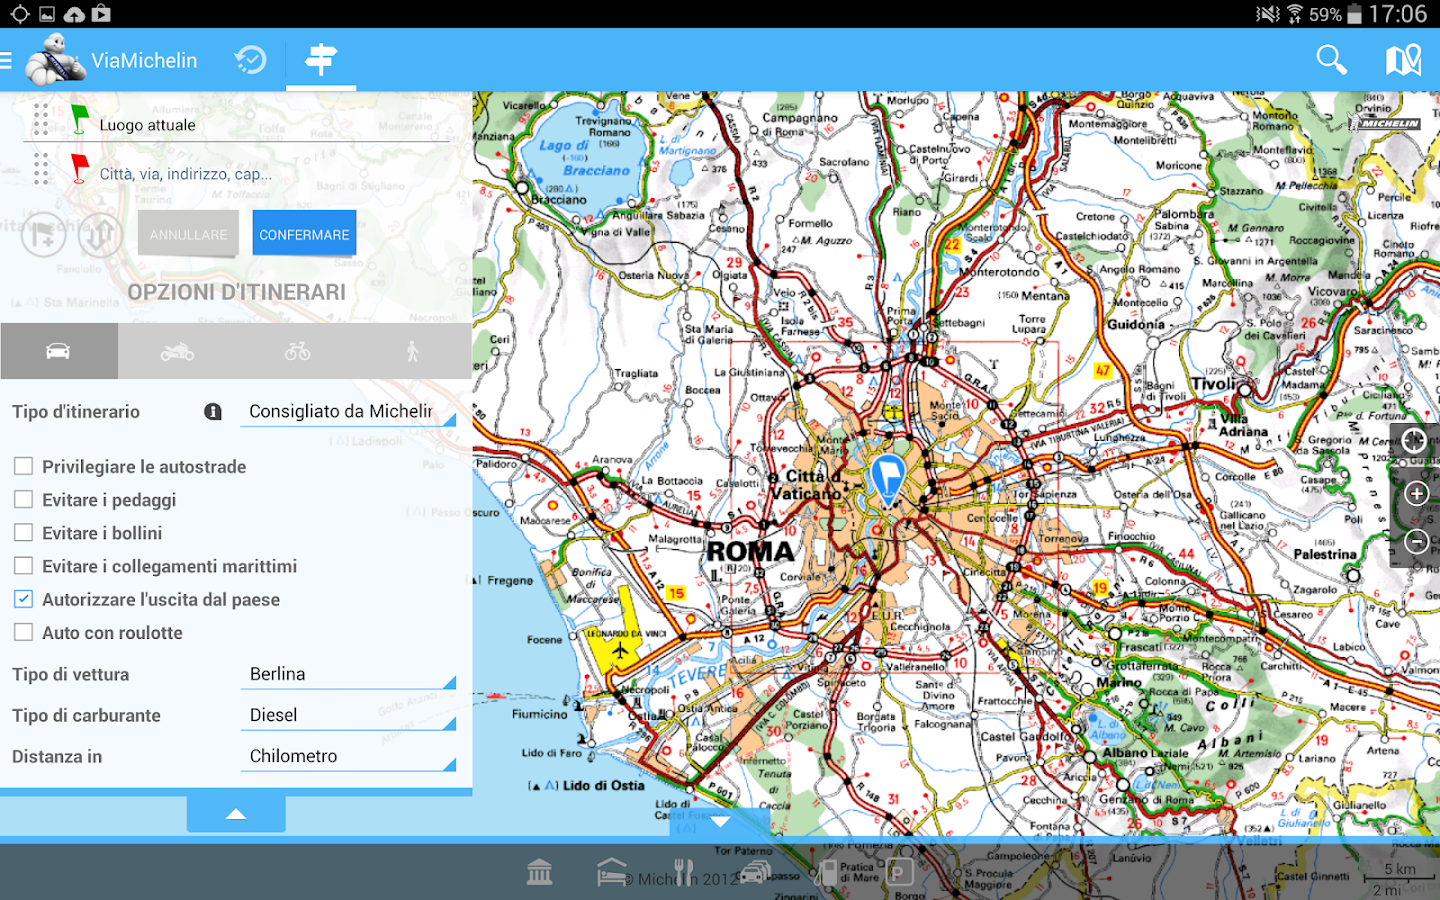Click the Tipo di carburante label
The image size is (1440, 900).
[86, 716]
